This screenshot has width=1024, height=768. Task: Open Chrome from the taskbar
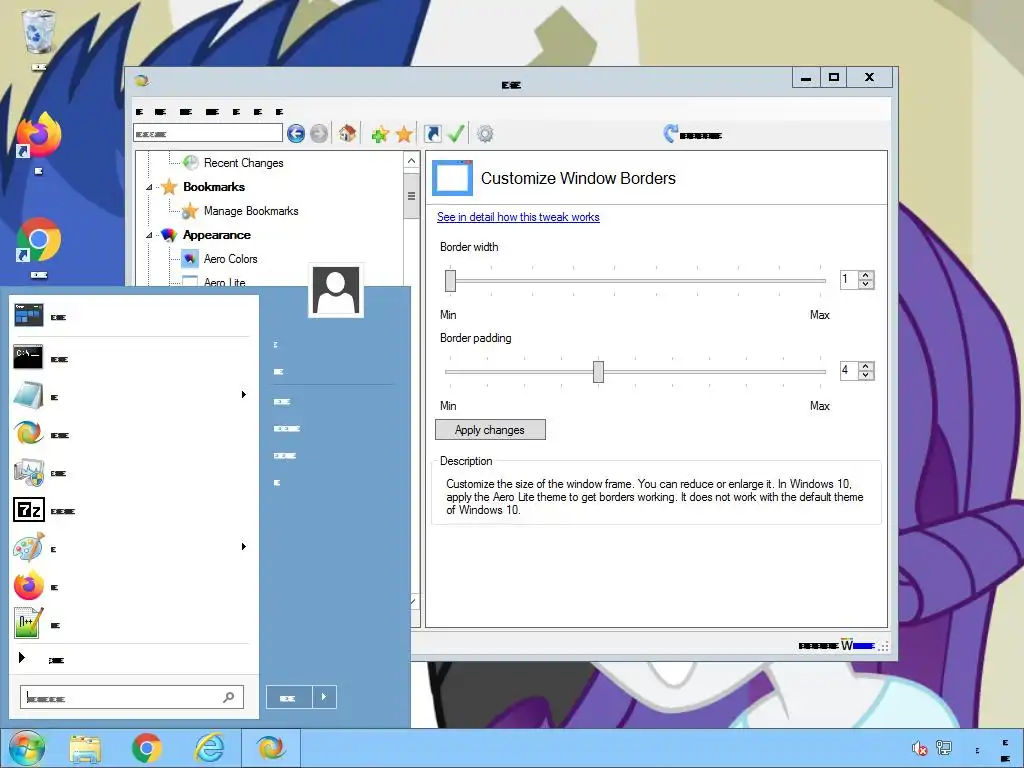pyautogui.click(x=147, y=748)
